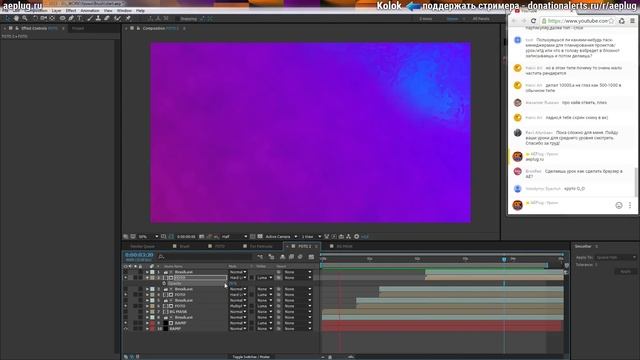Toggle the viewer transparency grid
Screen dimensions: 640x360
click(x=260, y=237)
